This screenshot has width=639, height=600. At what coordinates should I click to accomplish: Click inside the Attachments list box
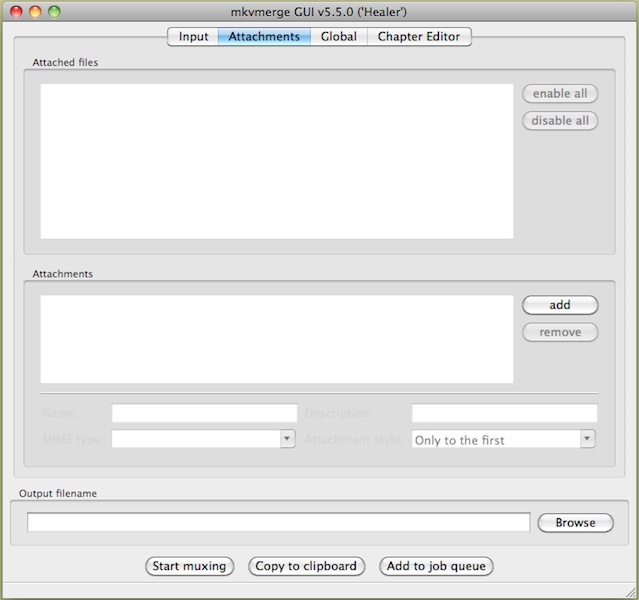[277, 339]
